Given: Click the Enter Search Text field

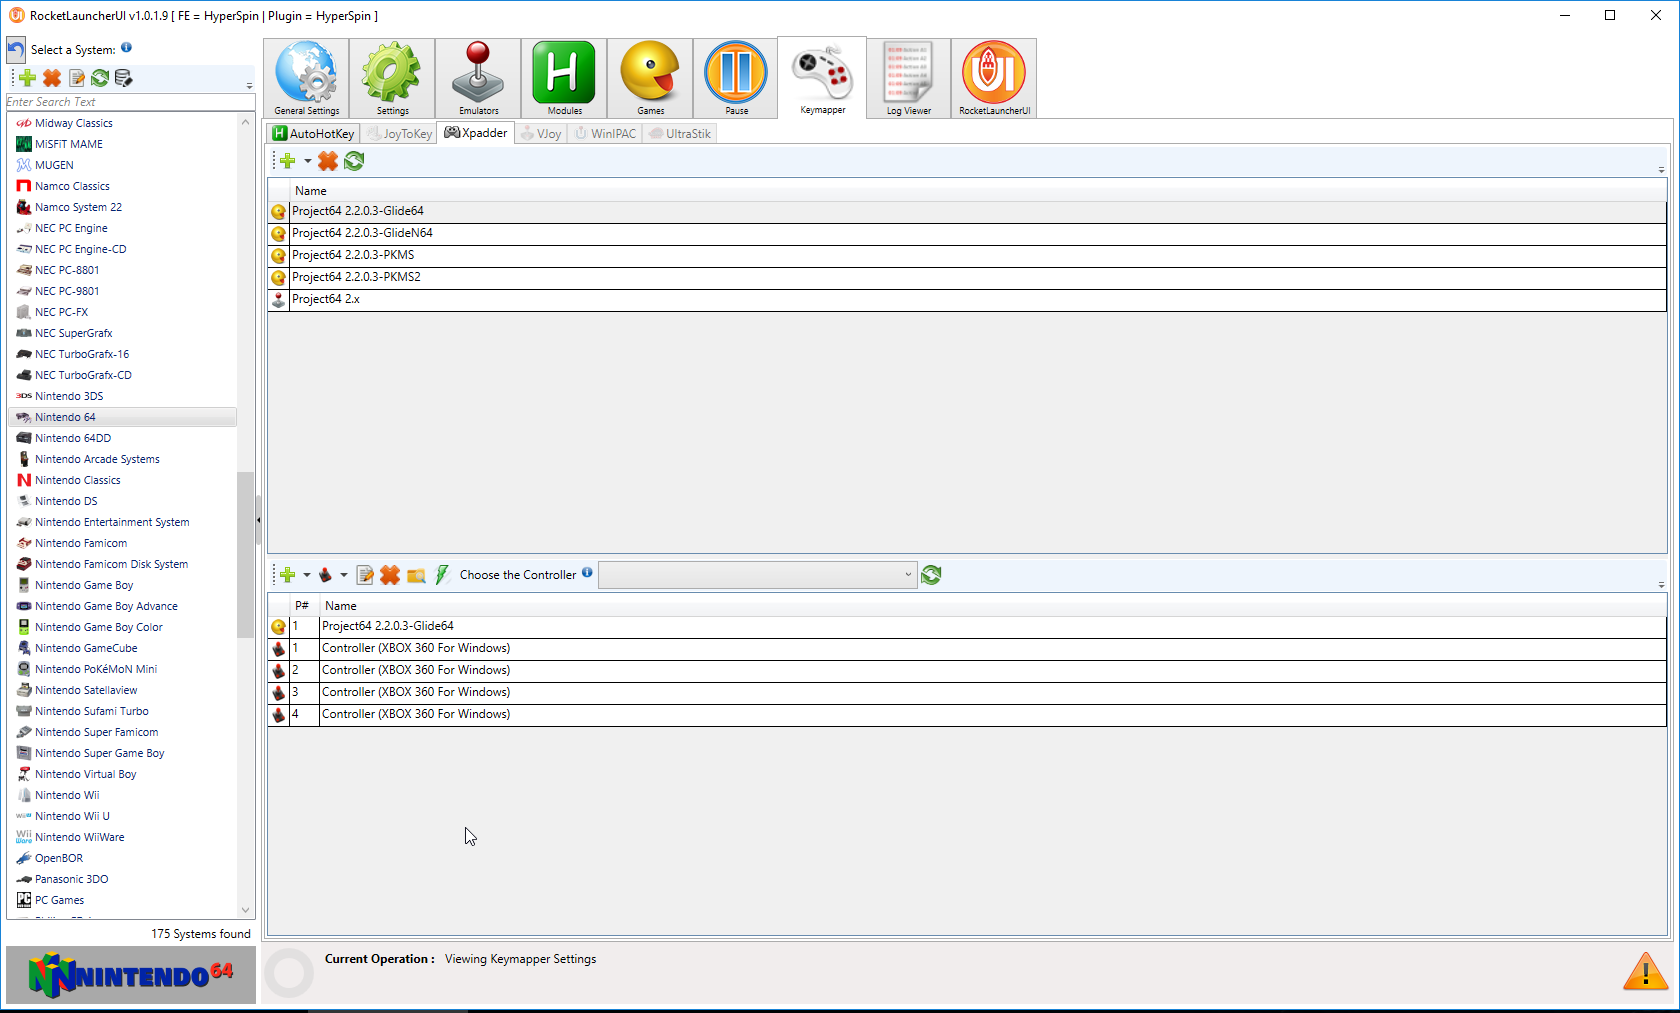Looking at the screenshot, I should [125, 102].
